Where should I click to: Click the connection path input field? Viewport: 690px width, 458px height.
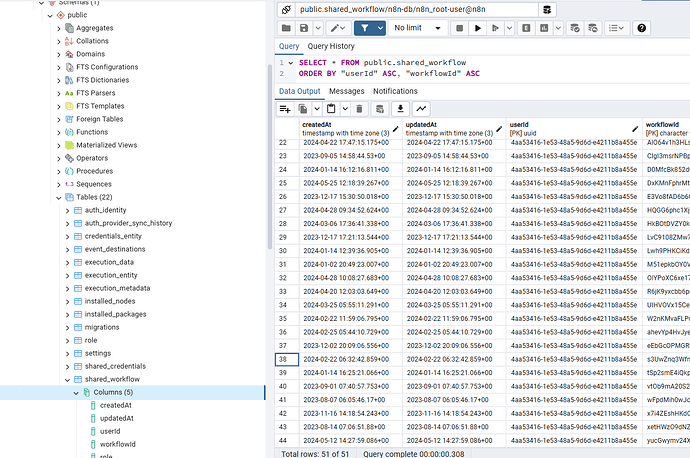click(417, 10)
